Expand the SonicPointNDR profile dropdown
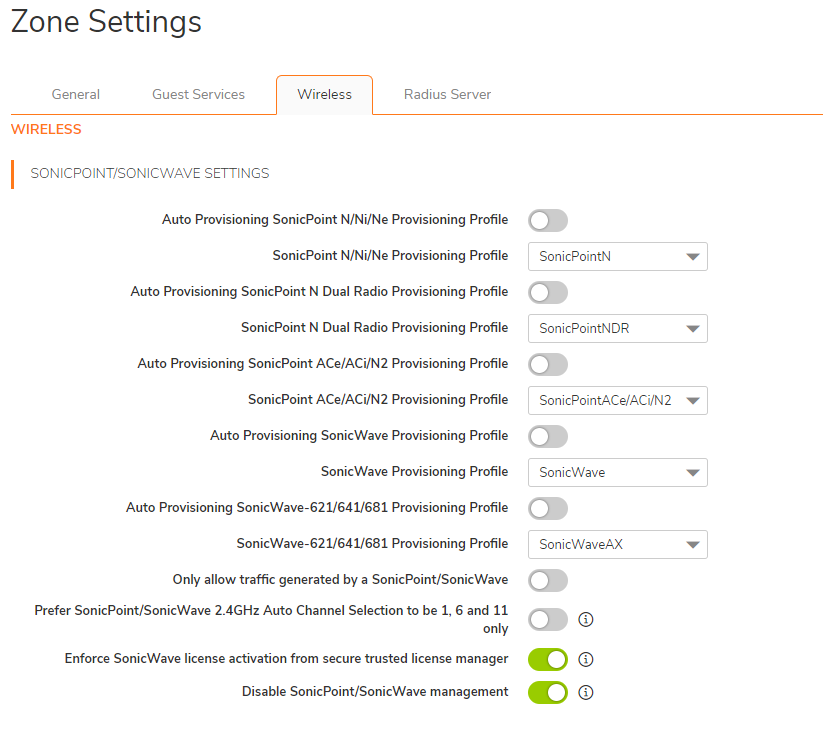Screen dimensions: 823x749 [617, 328]
